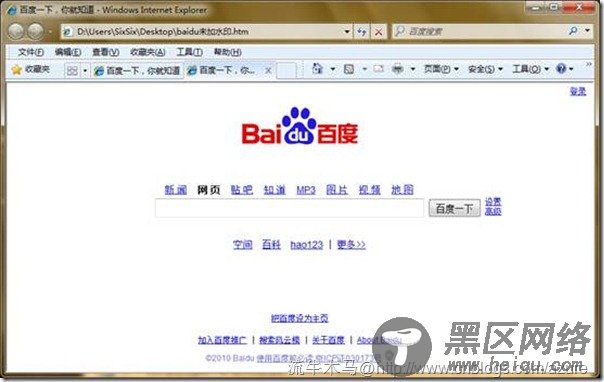Click the search magnifier icon in search box
The width and height of the screenshot is (604, 382).
[x=573, y=31]
